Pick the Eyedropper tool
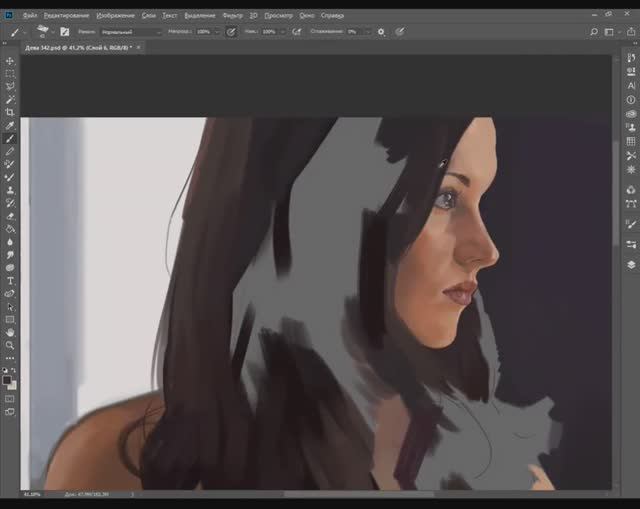The height and width of the screenshot is (509, 640). coord(10,126)
